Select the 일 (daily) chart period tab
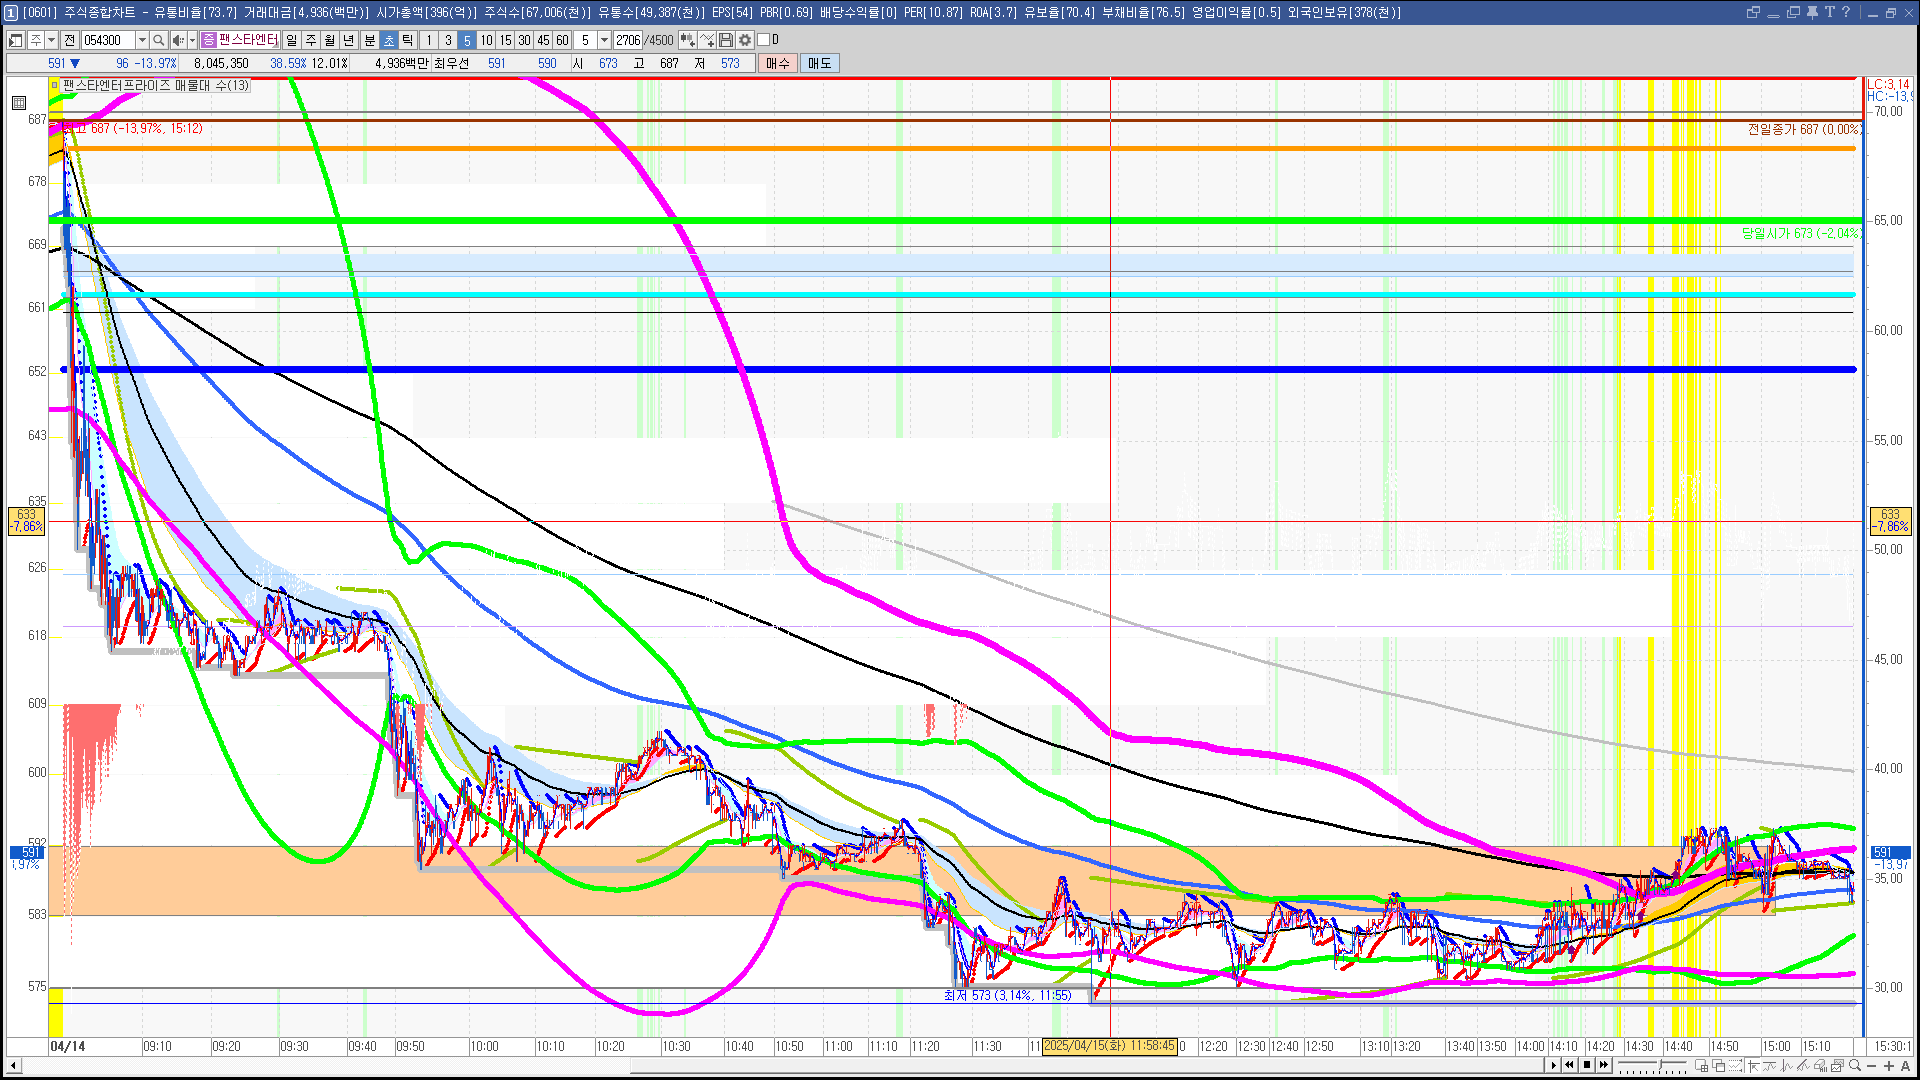The width and height of the screenshot is (1920, 1080). 291,40
